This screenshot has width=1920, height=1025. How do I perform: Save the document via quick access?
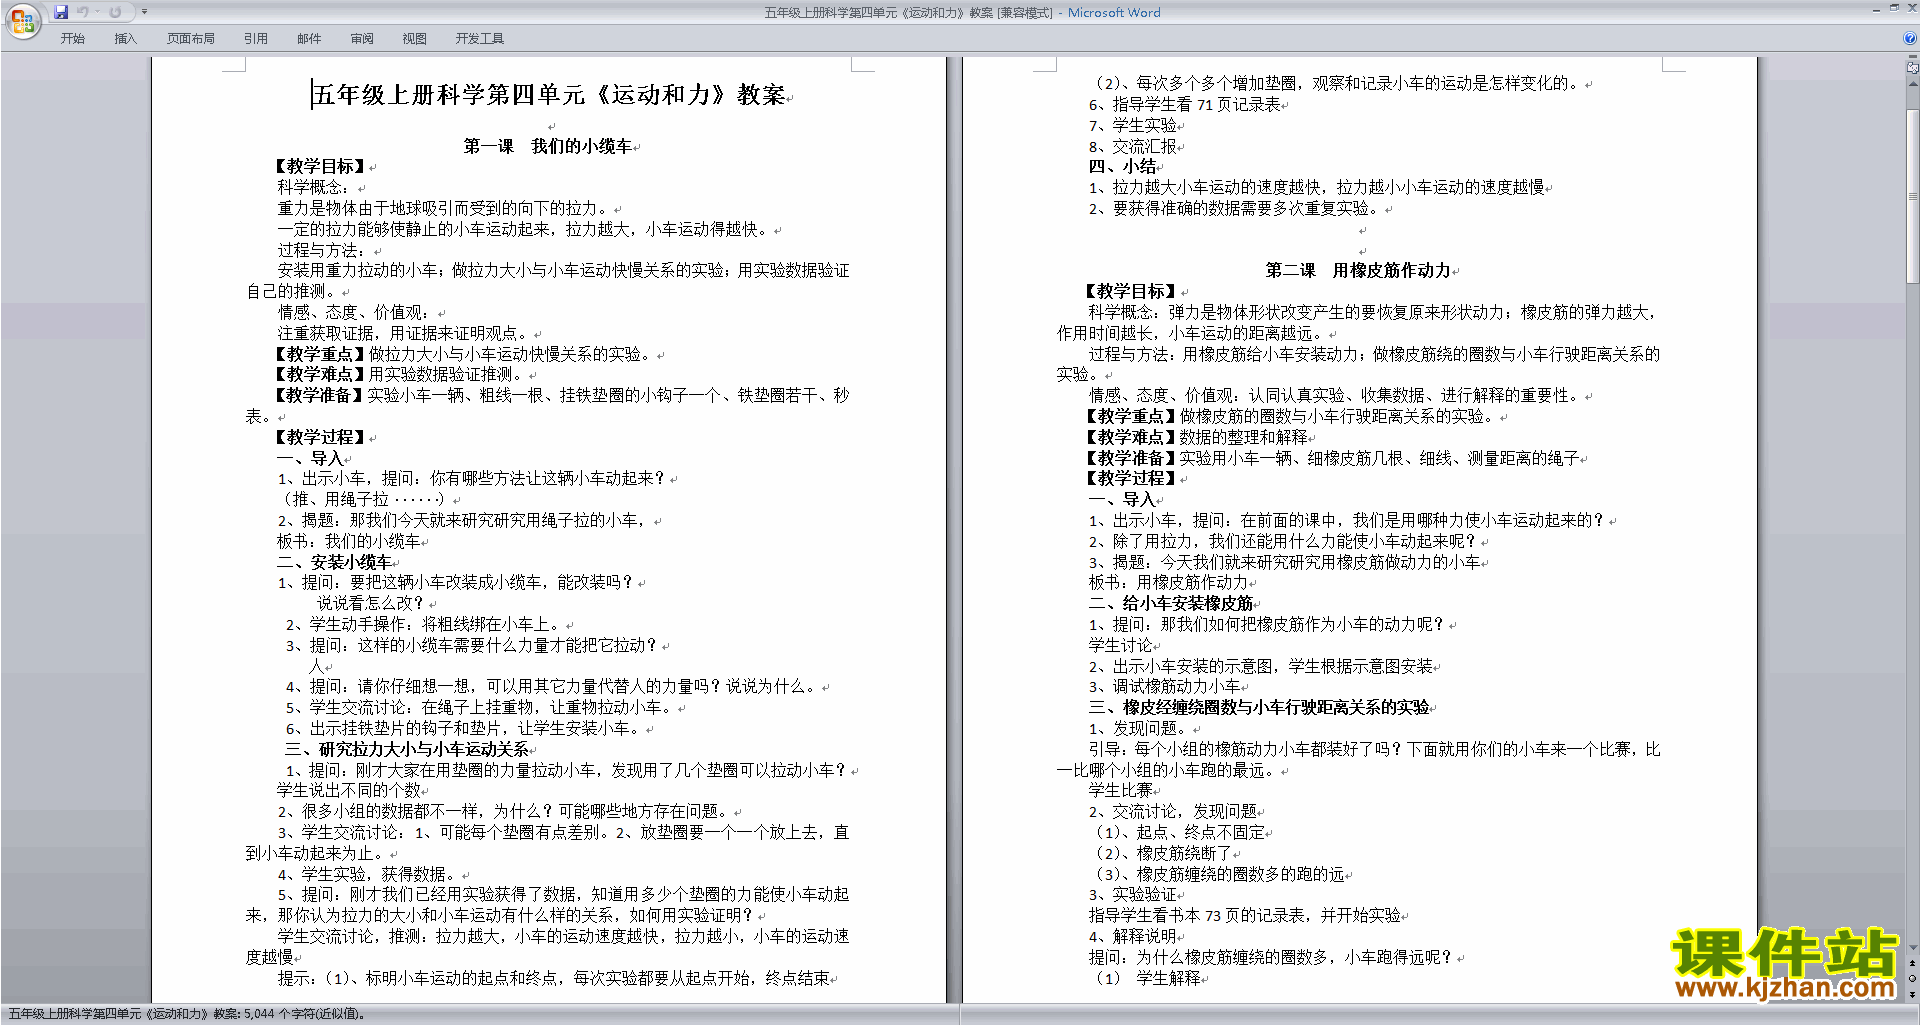pyautogui.click(x=62, y=12)
